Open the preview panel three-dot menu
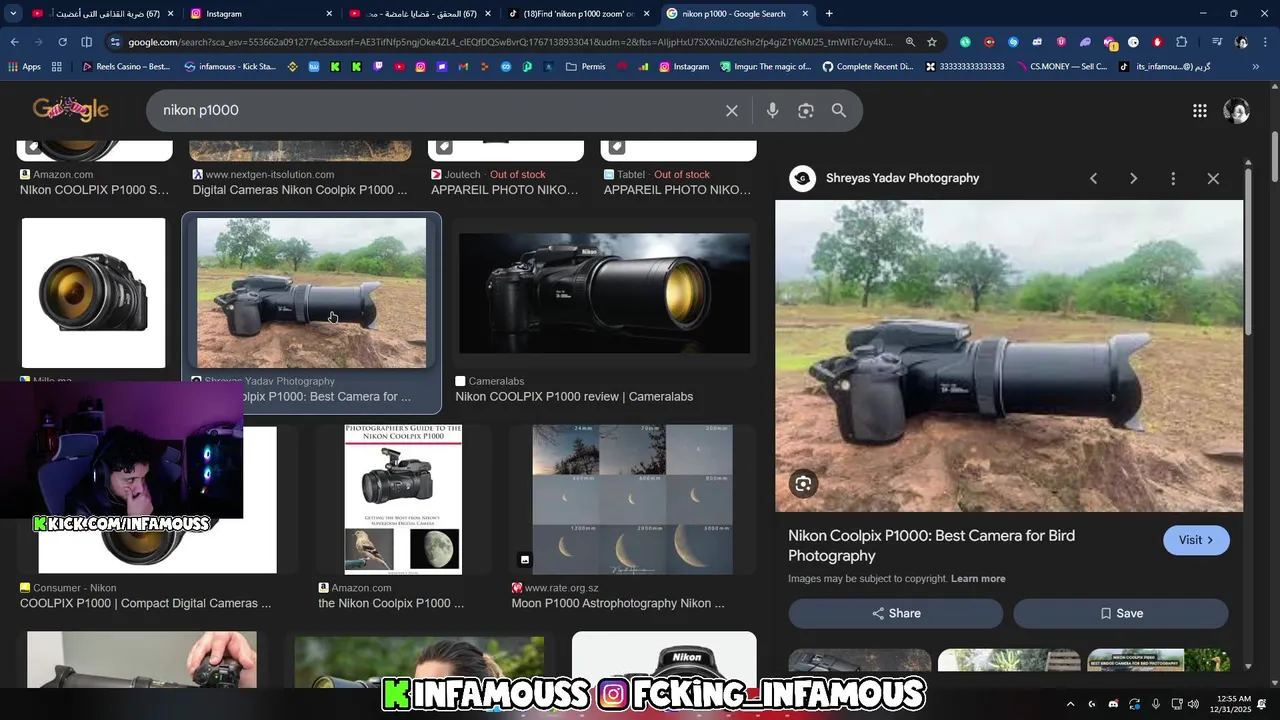The image size is (1280, 720). tap(1173, 178)
